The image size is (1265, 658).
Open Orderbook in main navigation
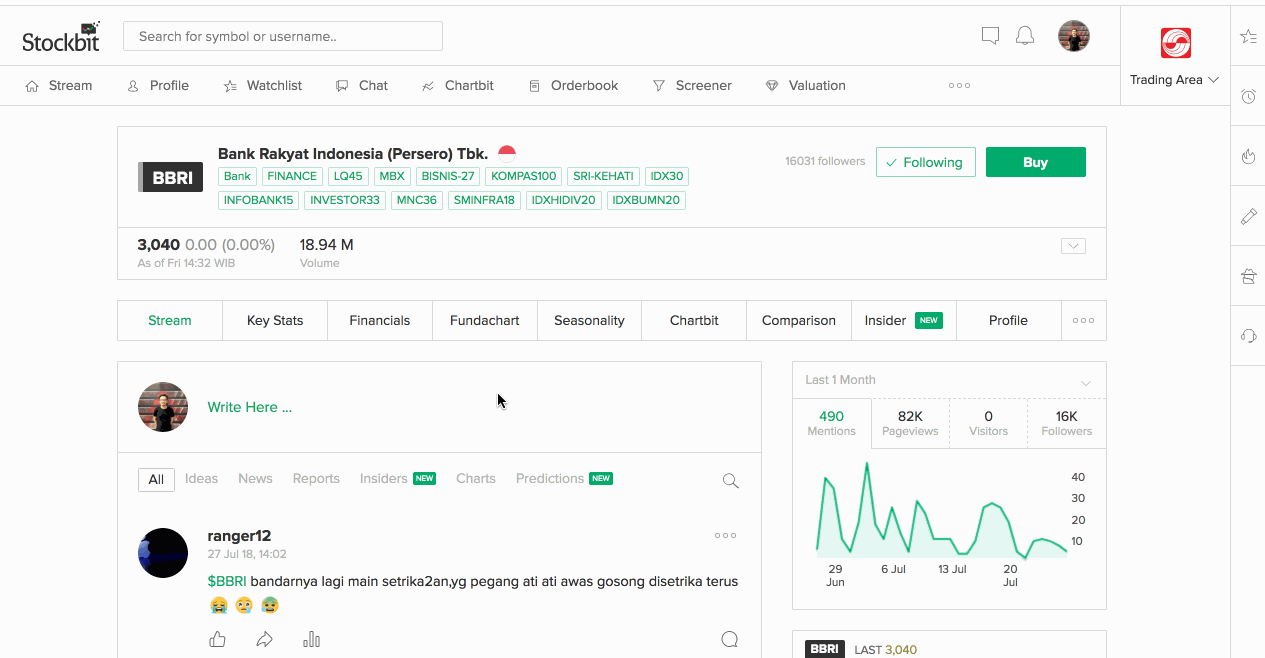(573, 86)
